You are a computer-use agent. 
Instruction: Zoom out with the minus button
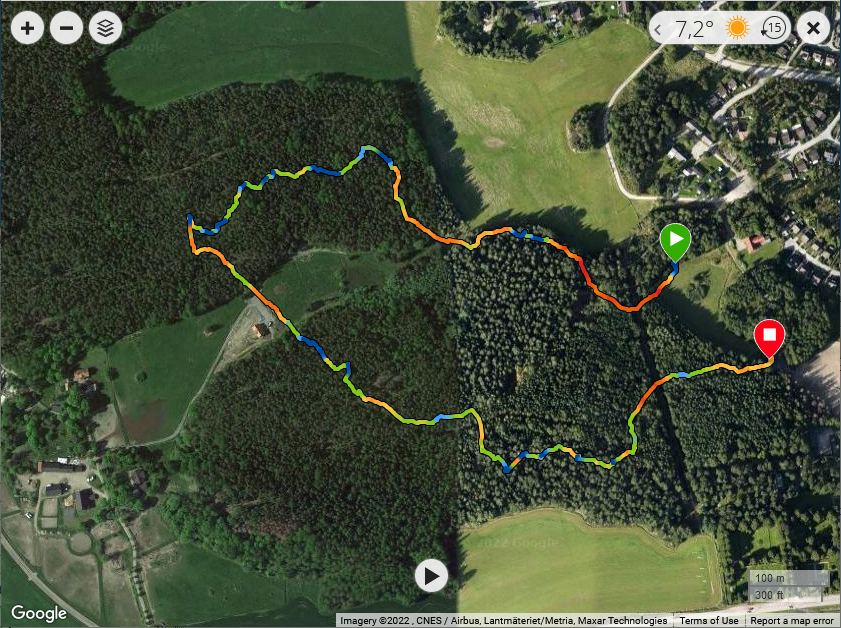pyautogui.click(x=67, y=28)
